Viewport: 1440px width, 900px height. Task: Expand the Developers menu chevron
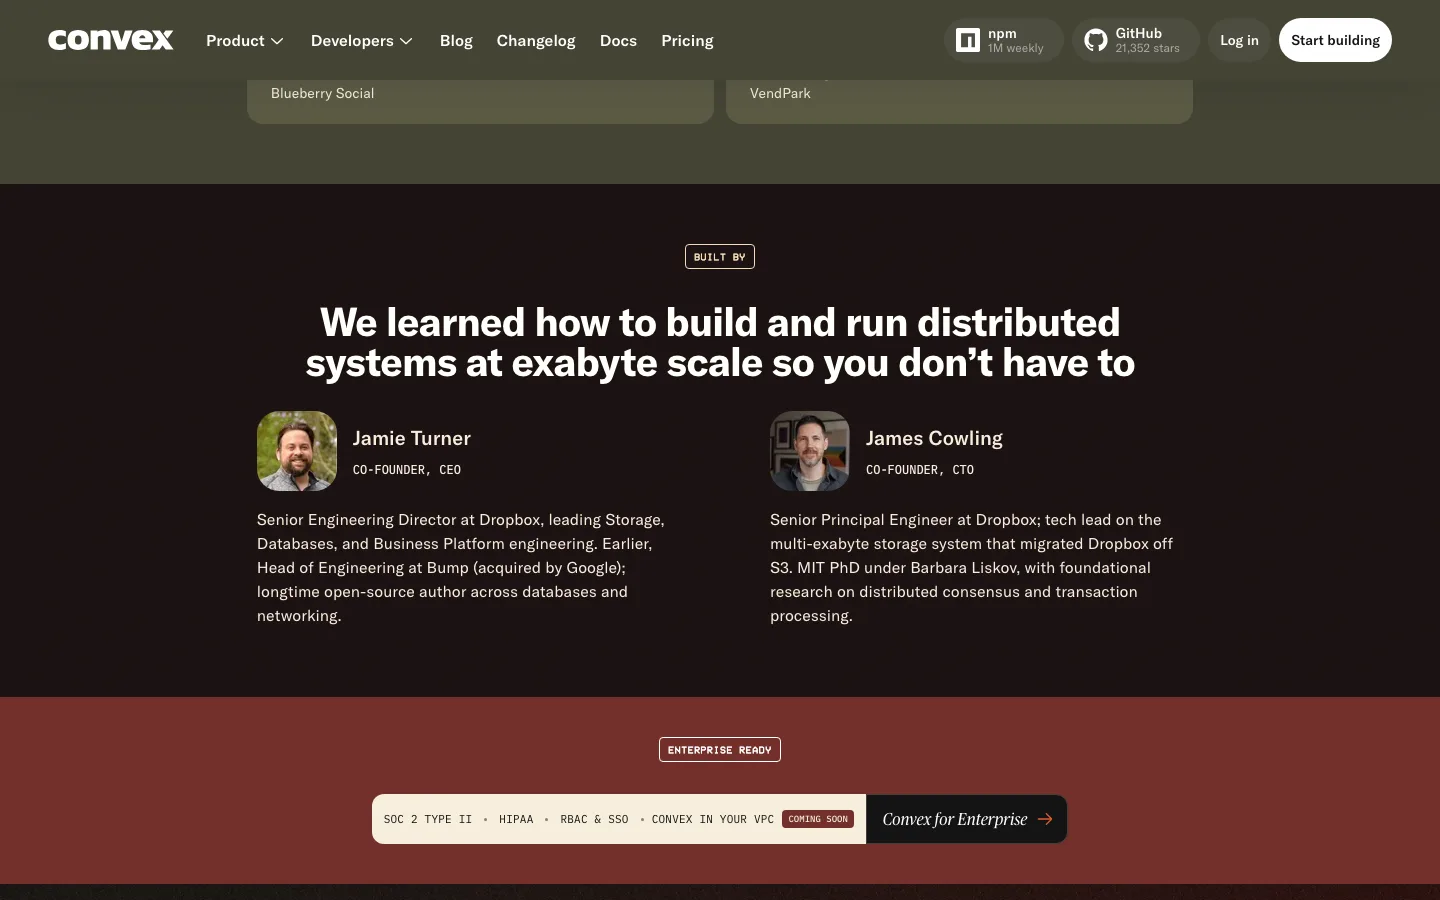tap(406, 41)
